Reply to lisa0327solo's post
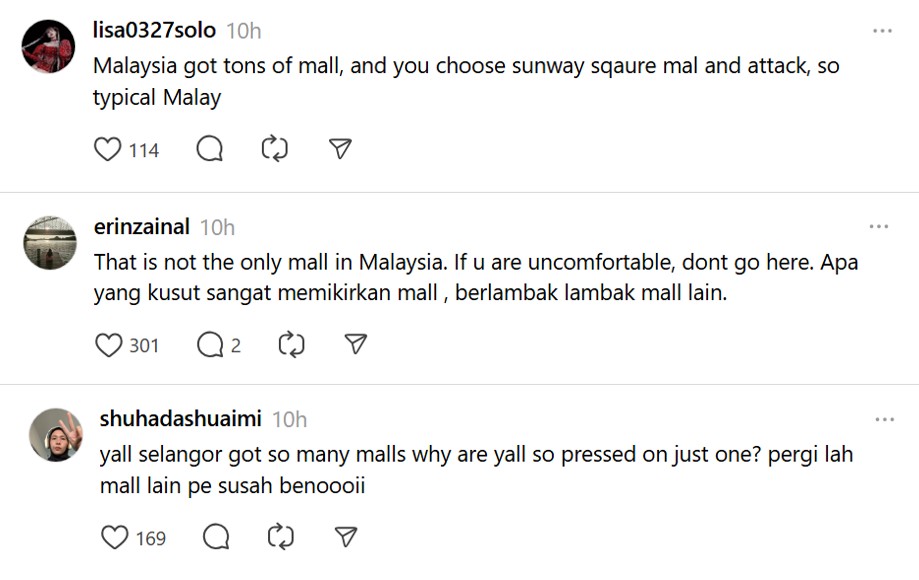This screenshot has height=580, width=919. click(209, 150)
